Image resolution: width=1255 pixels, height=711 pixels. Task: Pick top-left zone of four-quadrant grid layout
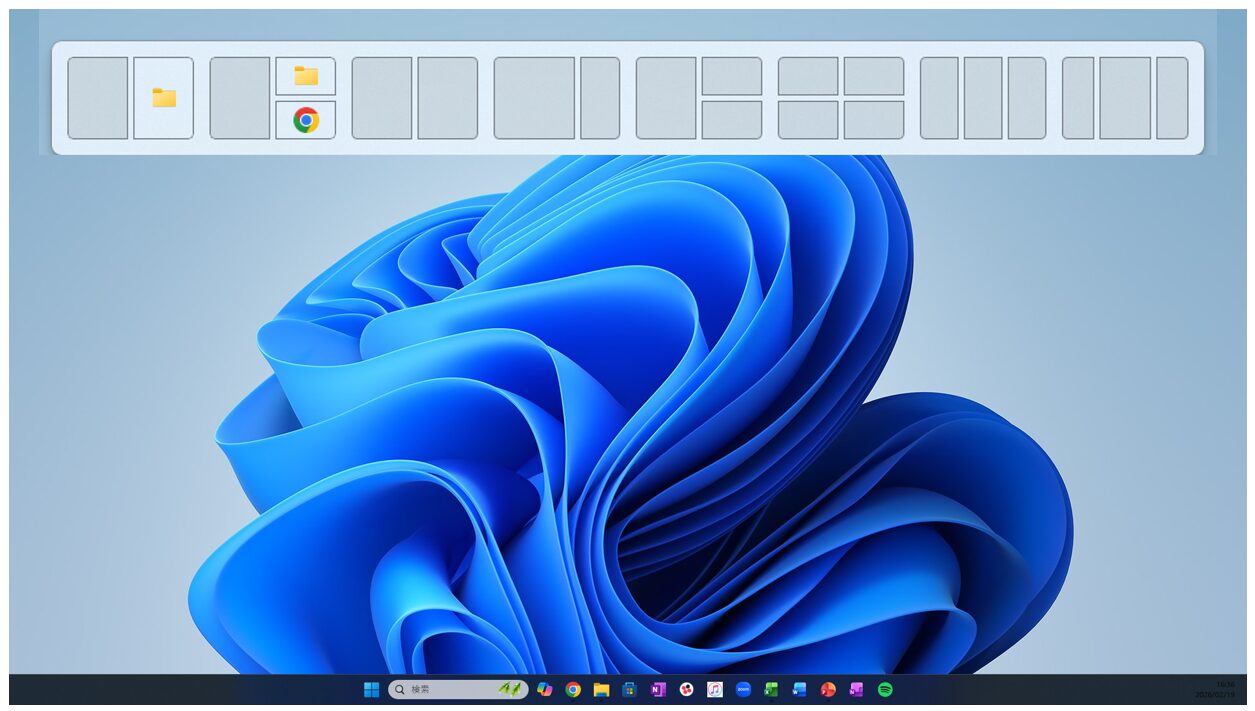click(x=808, y=76)
